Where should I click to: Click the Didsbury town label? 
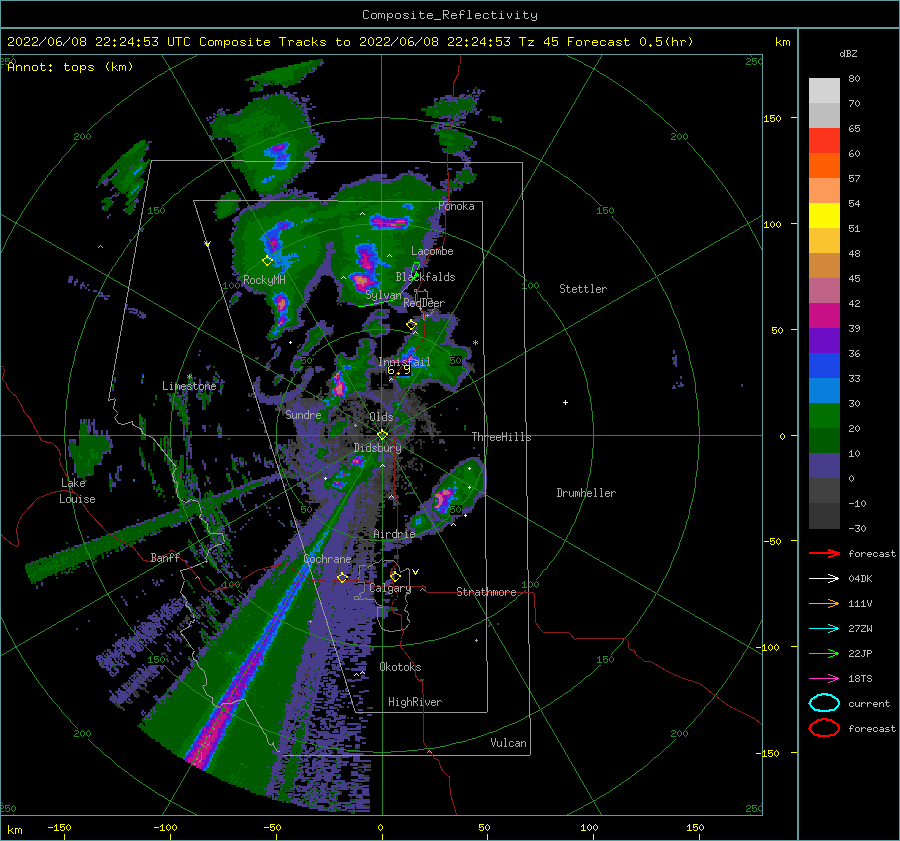click(x=378, y=448)
